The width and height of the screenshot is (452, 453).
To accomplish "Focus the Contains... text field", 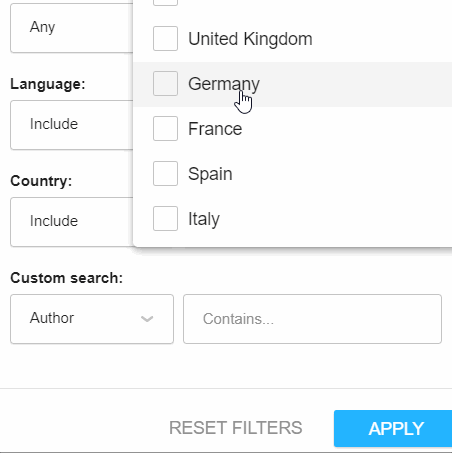I will tap(312, 319).
